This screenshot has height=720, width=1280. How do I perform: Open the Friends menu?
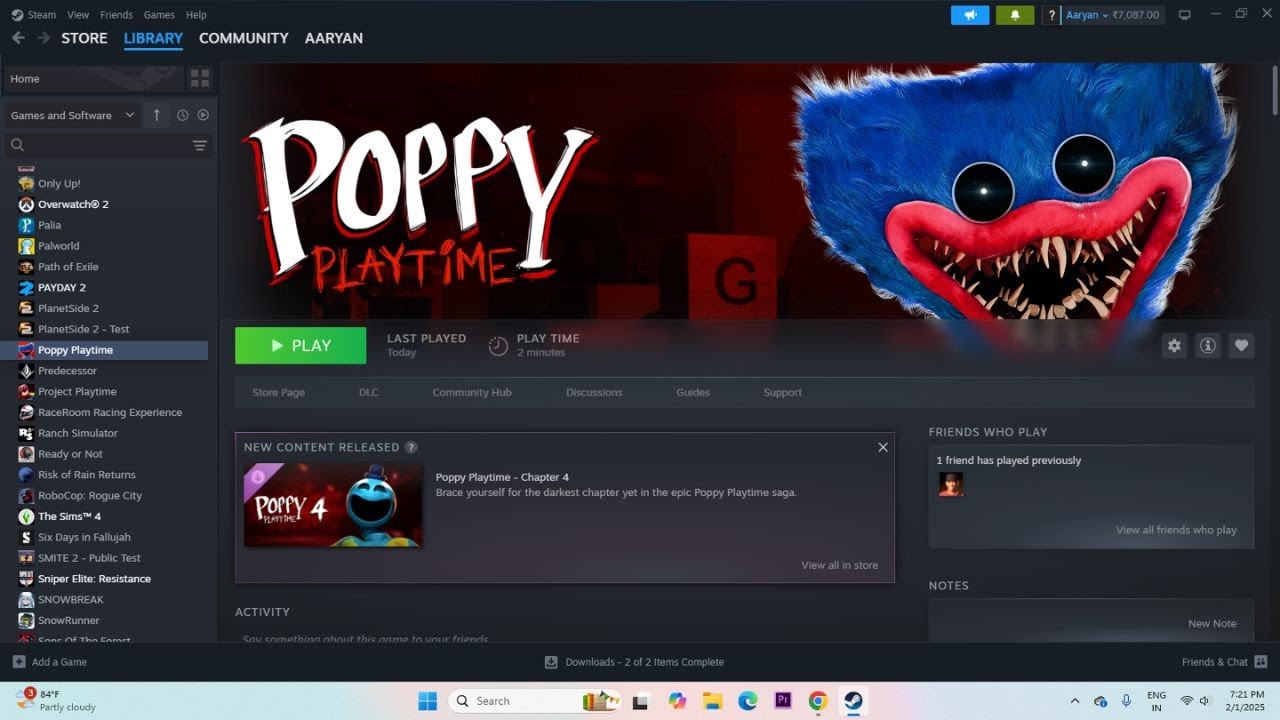pyautogui.click(x=116, y=15)
